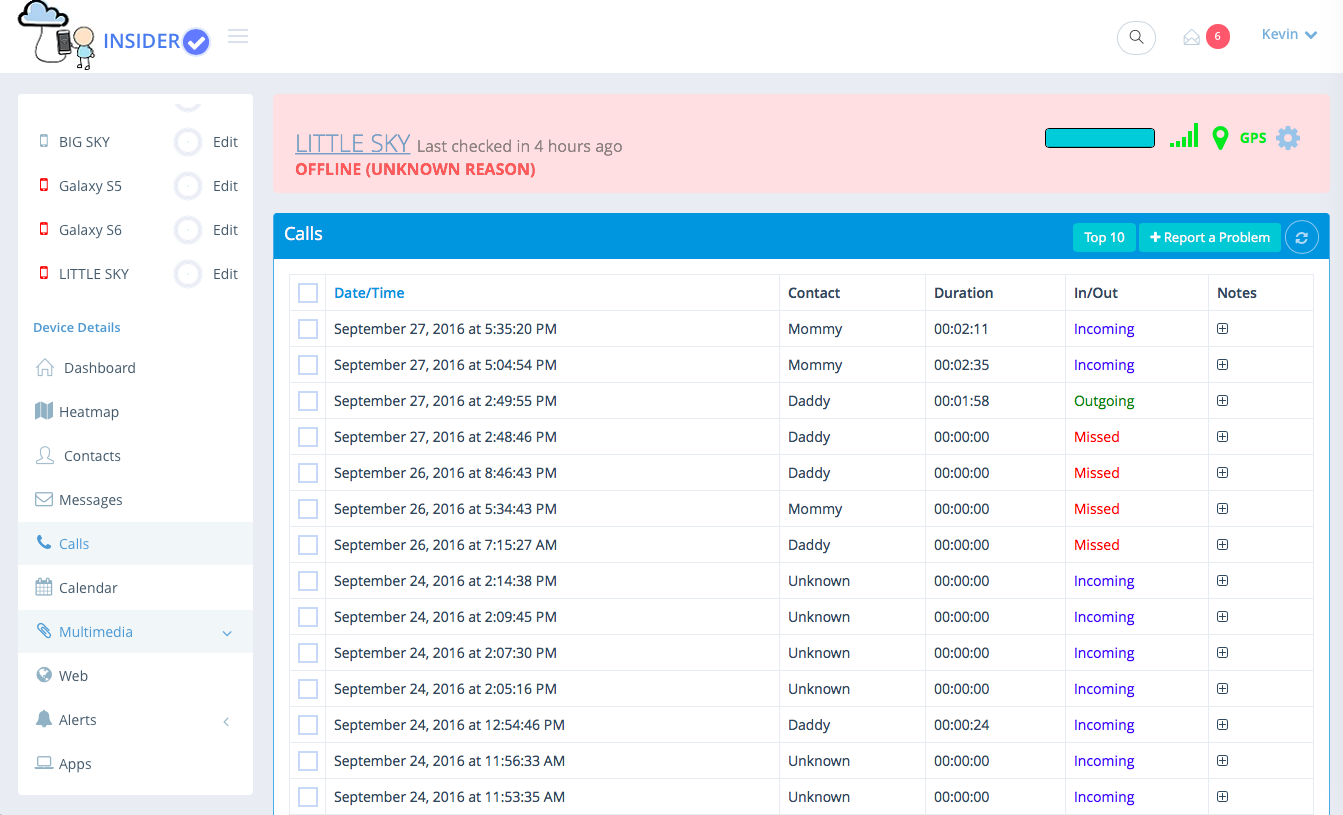Click the Insider logo in header
1343x815 pixels.
point(114,36)
